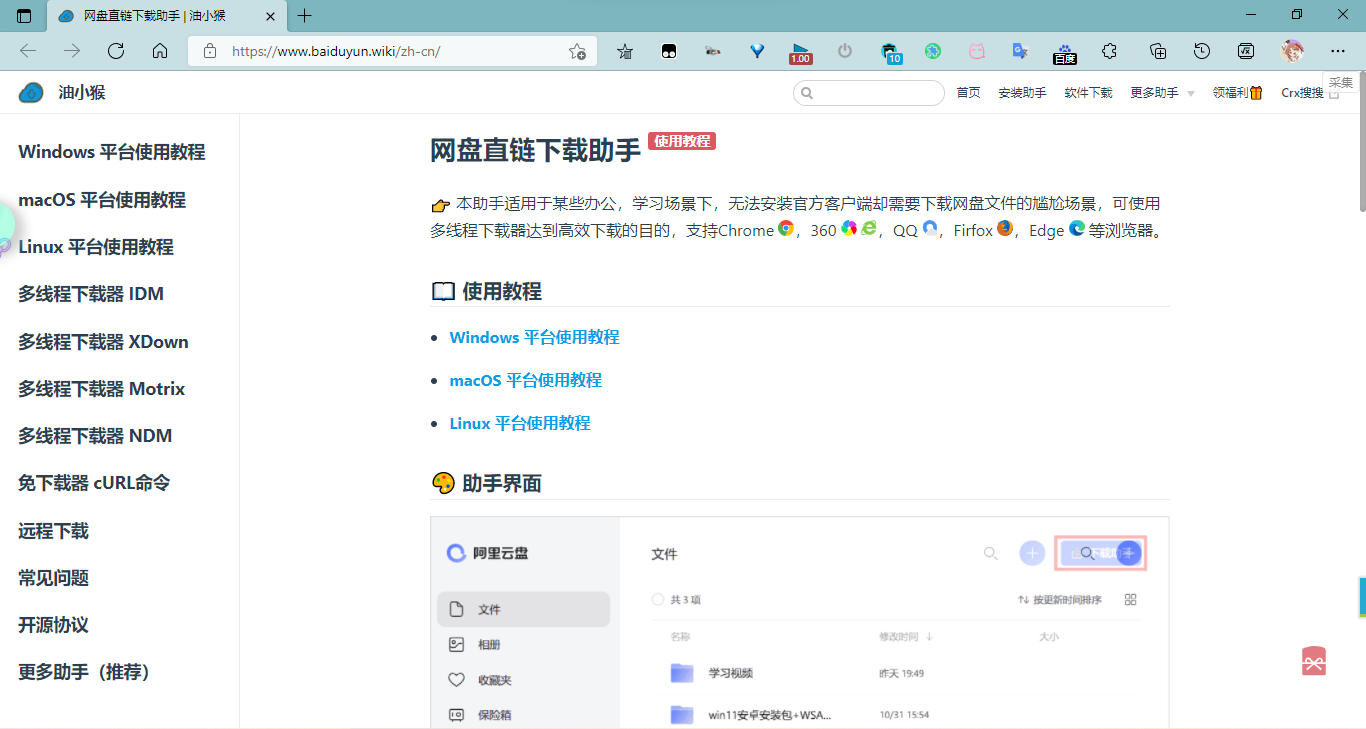The height and width of the screenshot is (729, 1366).
Task: Close the 网盘直链下载助手 tab
Action: pos(271,16)
